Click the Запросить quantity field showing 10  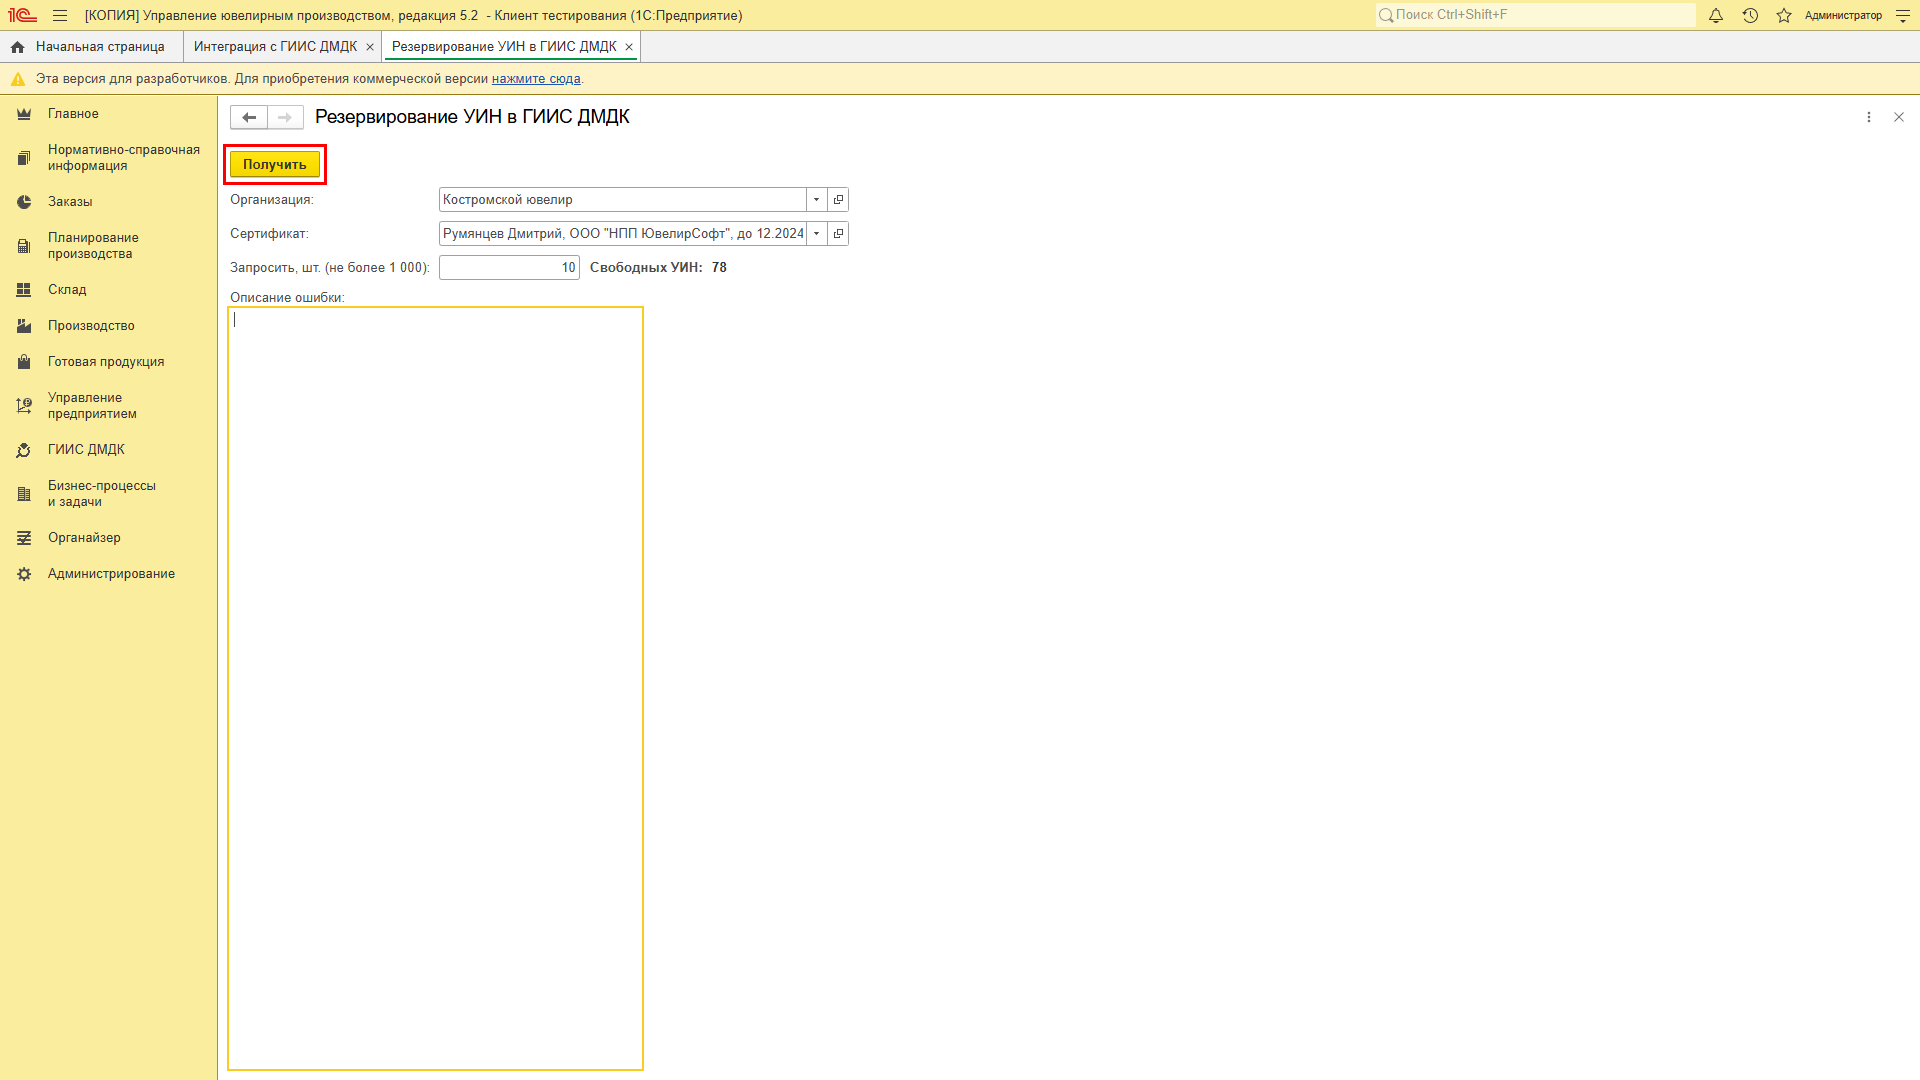coord(509,268)
